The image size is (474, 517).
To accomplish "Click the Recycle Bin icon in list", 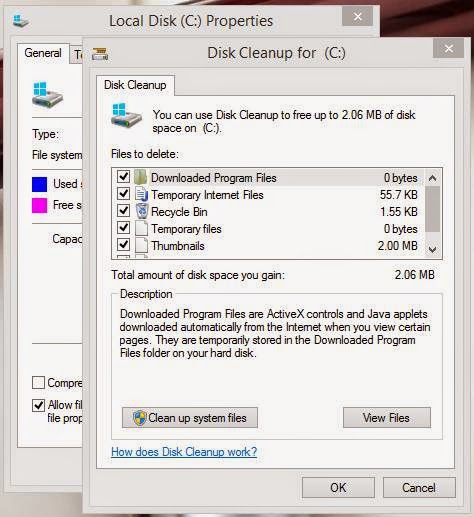I will coord(141,211).
